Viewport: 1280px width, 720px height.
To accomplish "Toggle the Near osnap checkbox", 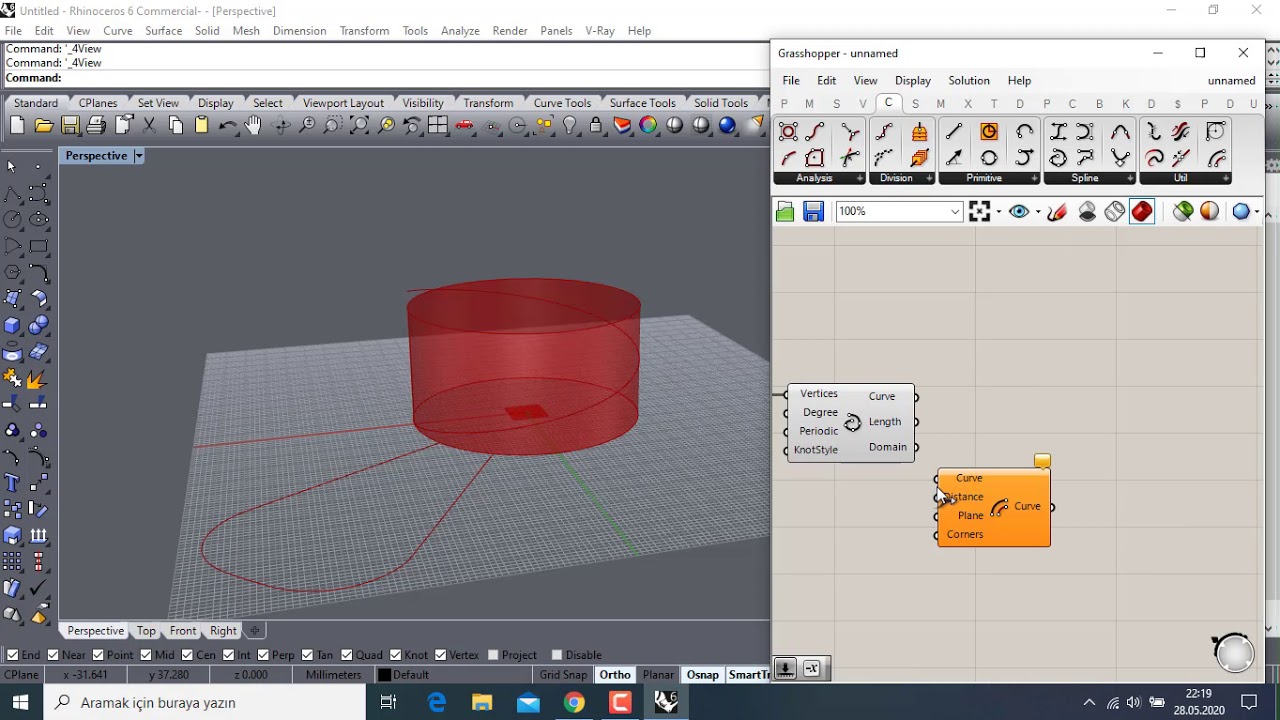I will click(52, 655).
